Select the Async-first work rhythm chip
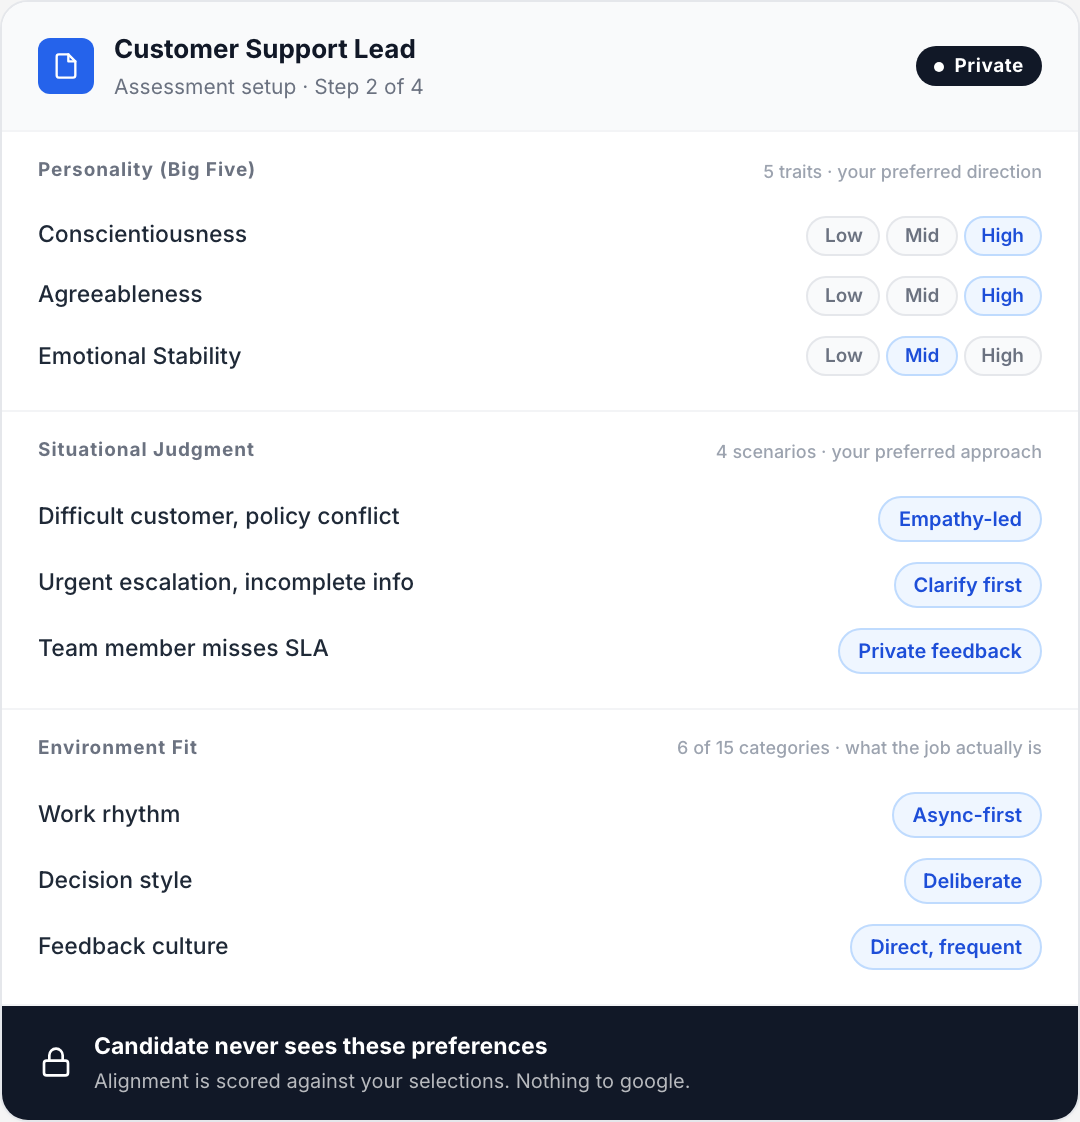This screenshot has width=1080, height=1122. 966,814
